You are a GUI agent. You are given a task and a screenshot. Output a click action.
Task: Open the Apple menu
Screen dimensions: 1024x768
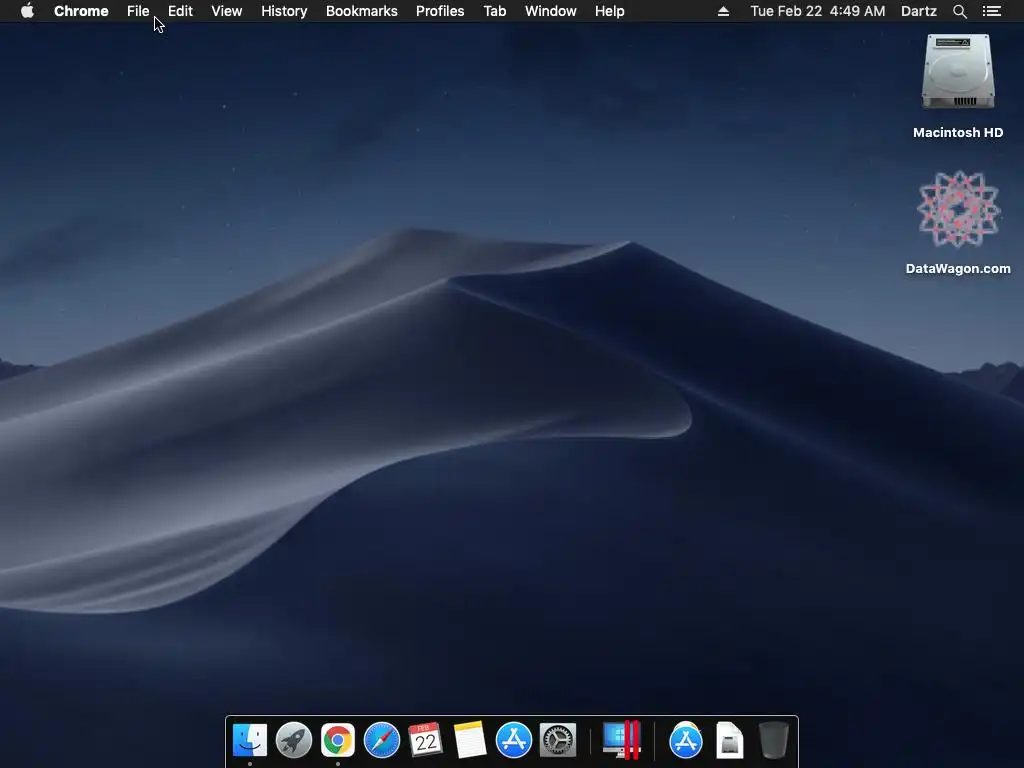[27, 11]
